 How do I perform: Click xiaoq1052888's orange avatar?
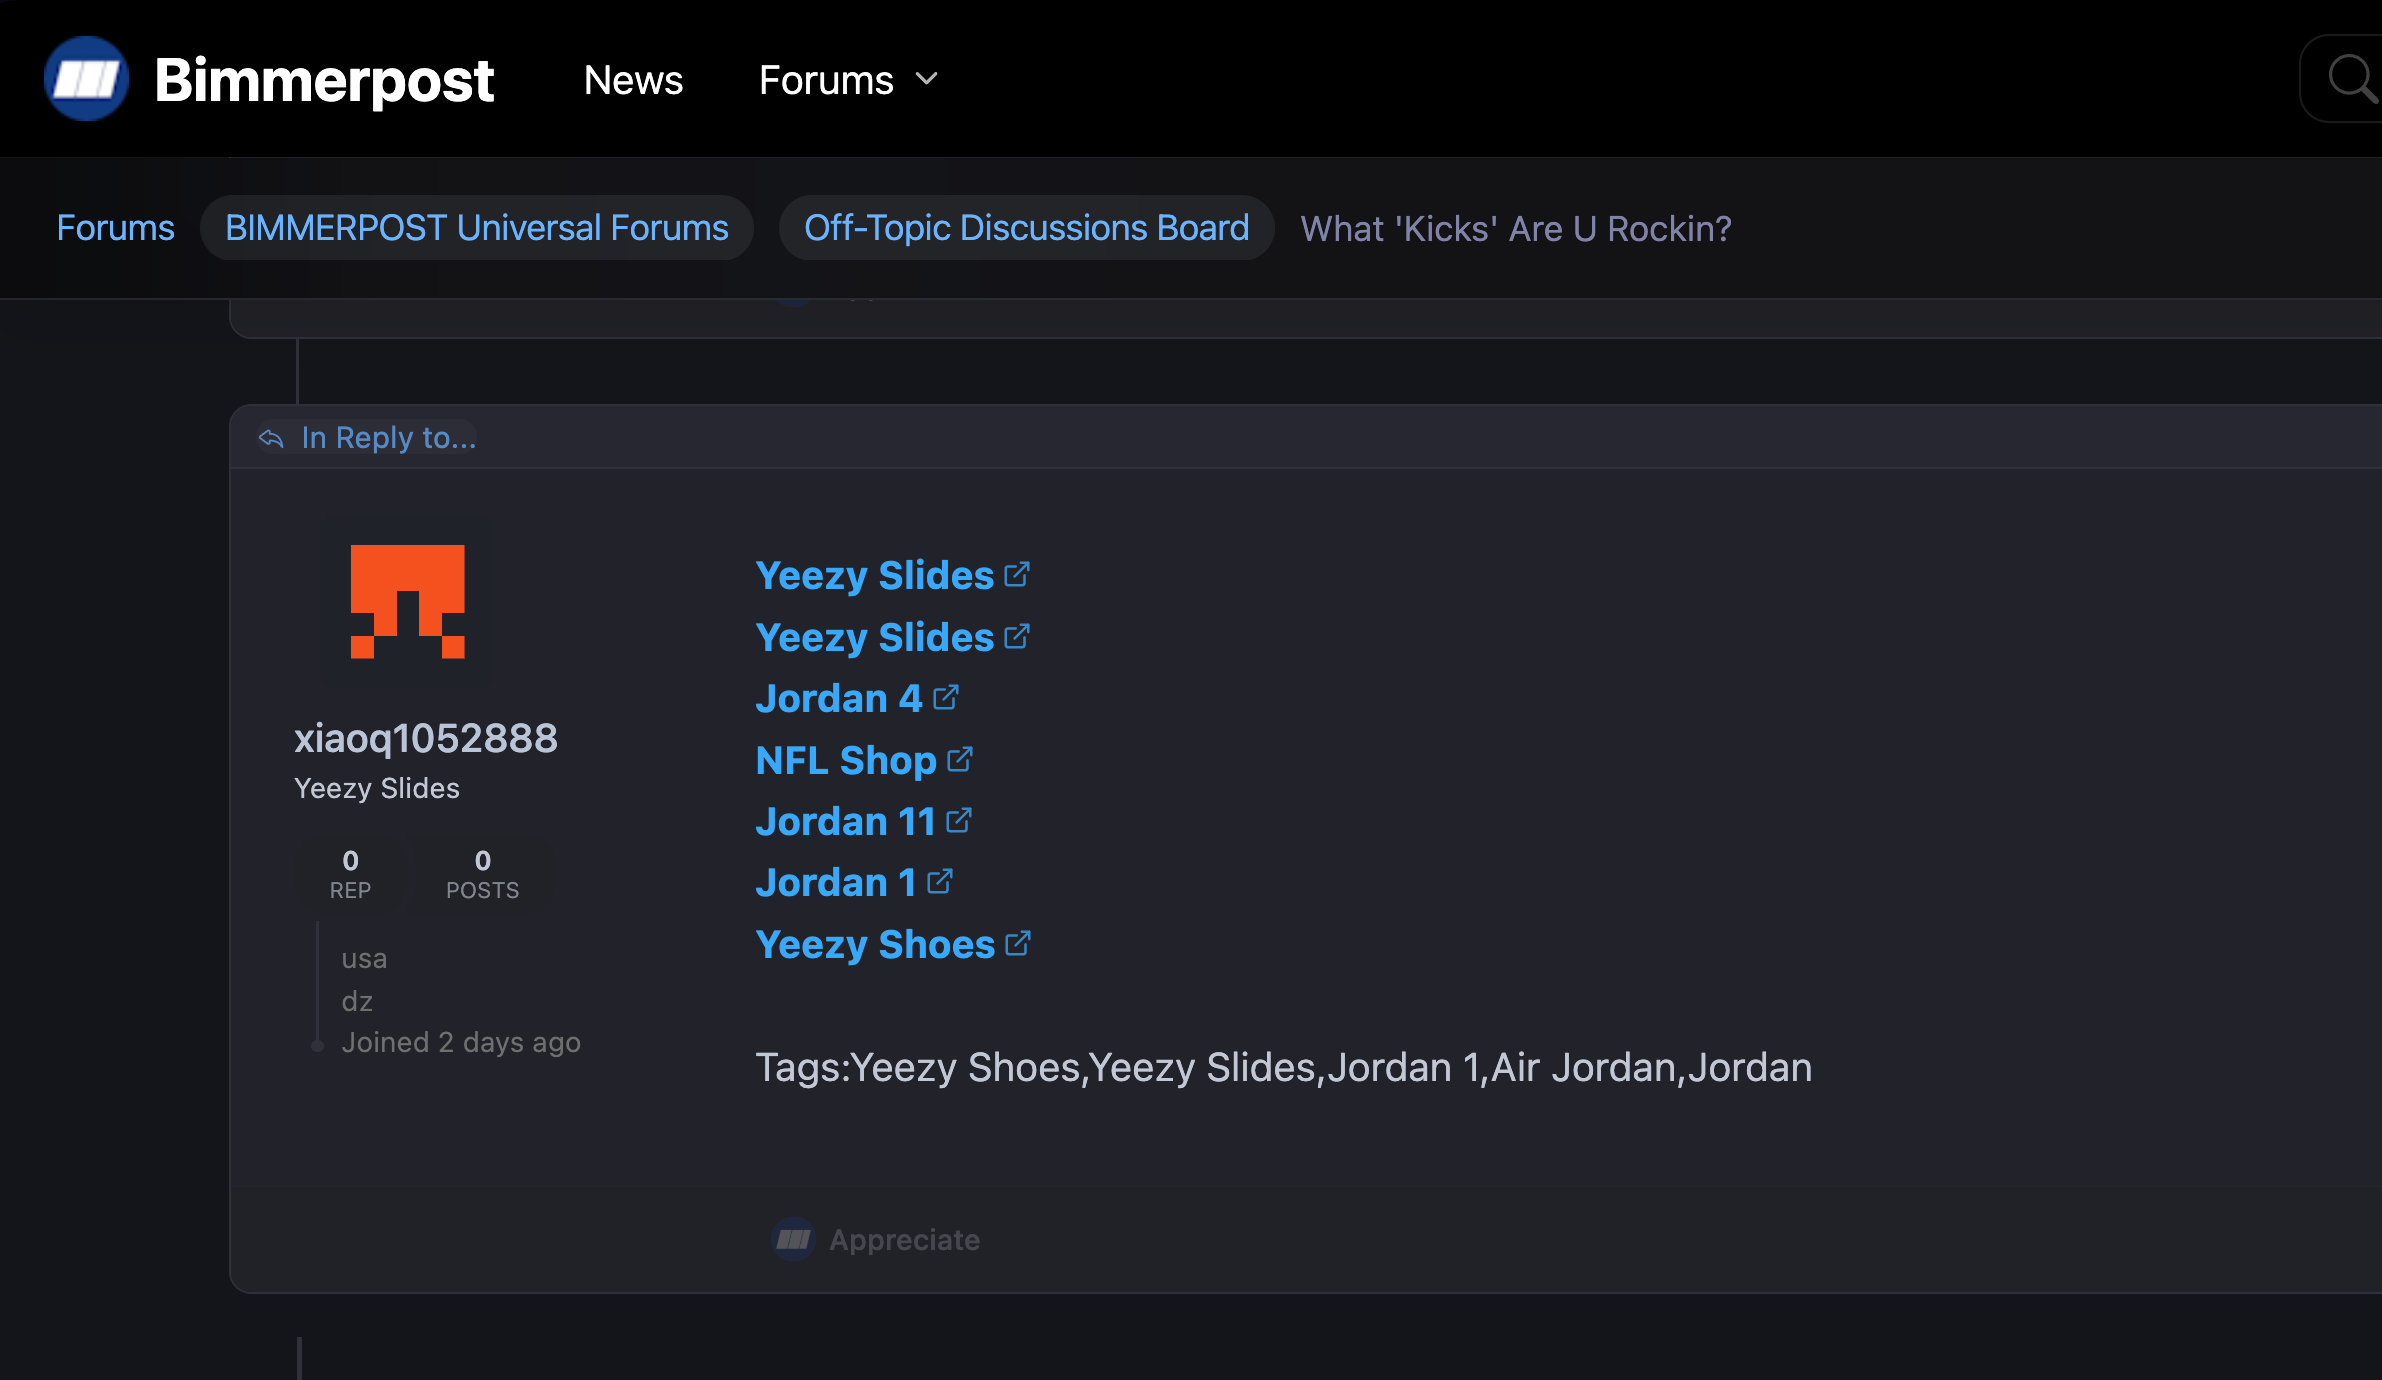(408, 602)
